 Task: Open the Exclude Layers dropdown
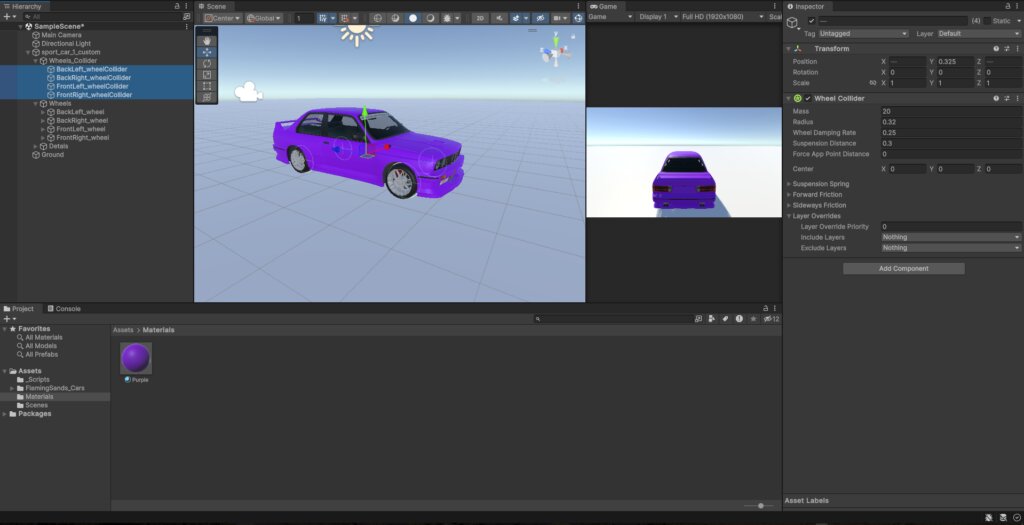[x=950, y=247]
